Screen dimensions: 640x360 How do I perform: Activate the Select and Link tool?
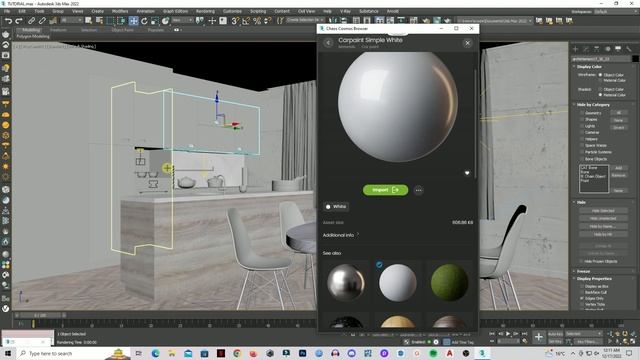31,20
